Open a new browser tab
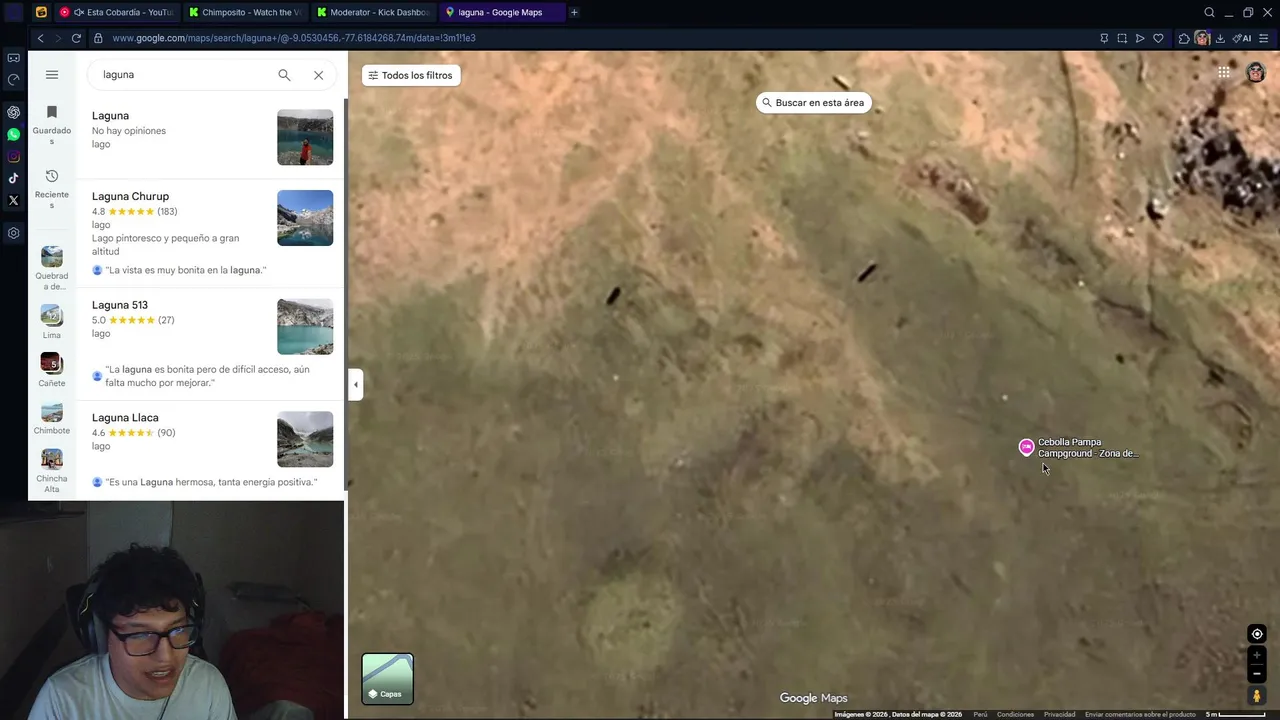Image resolution: width=1280 pixels, height=720 pixels. 574,12
